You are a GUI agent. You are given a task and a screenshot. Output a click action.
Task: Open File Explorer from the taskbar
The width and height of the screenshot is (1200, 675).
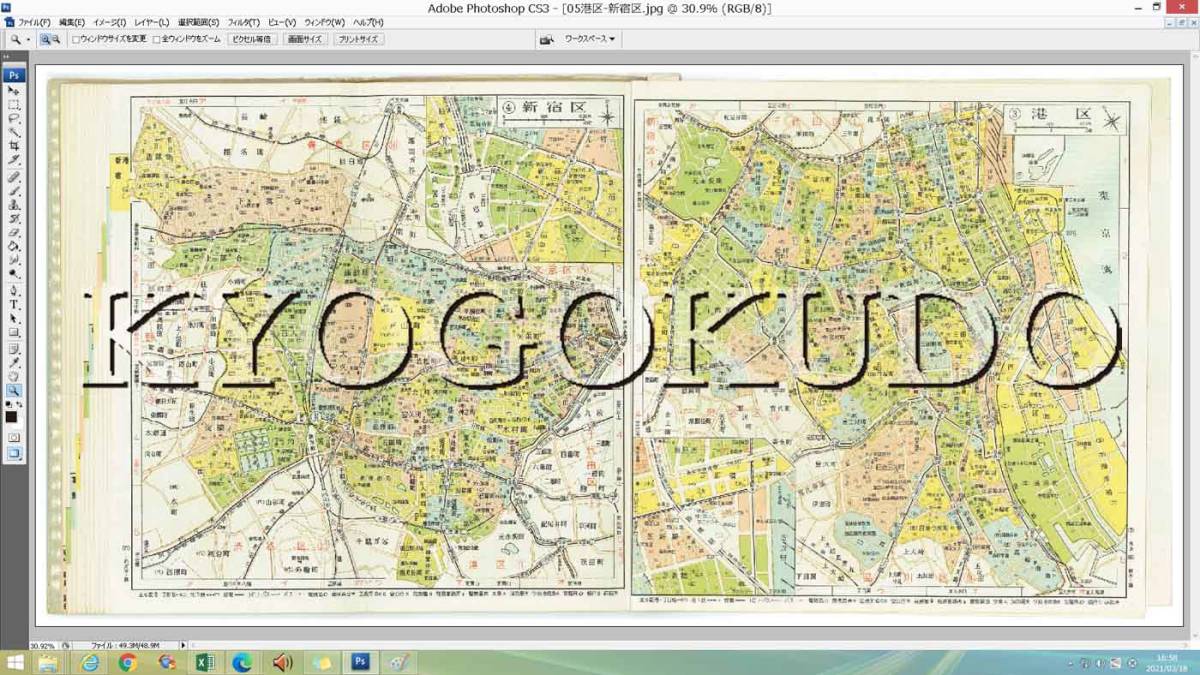coord(49,663)
